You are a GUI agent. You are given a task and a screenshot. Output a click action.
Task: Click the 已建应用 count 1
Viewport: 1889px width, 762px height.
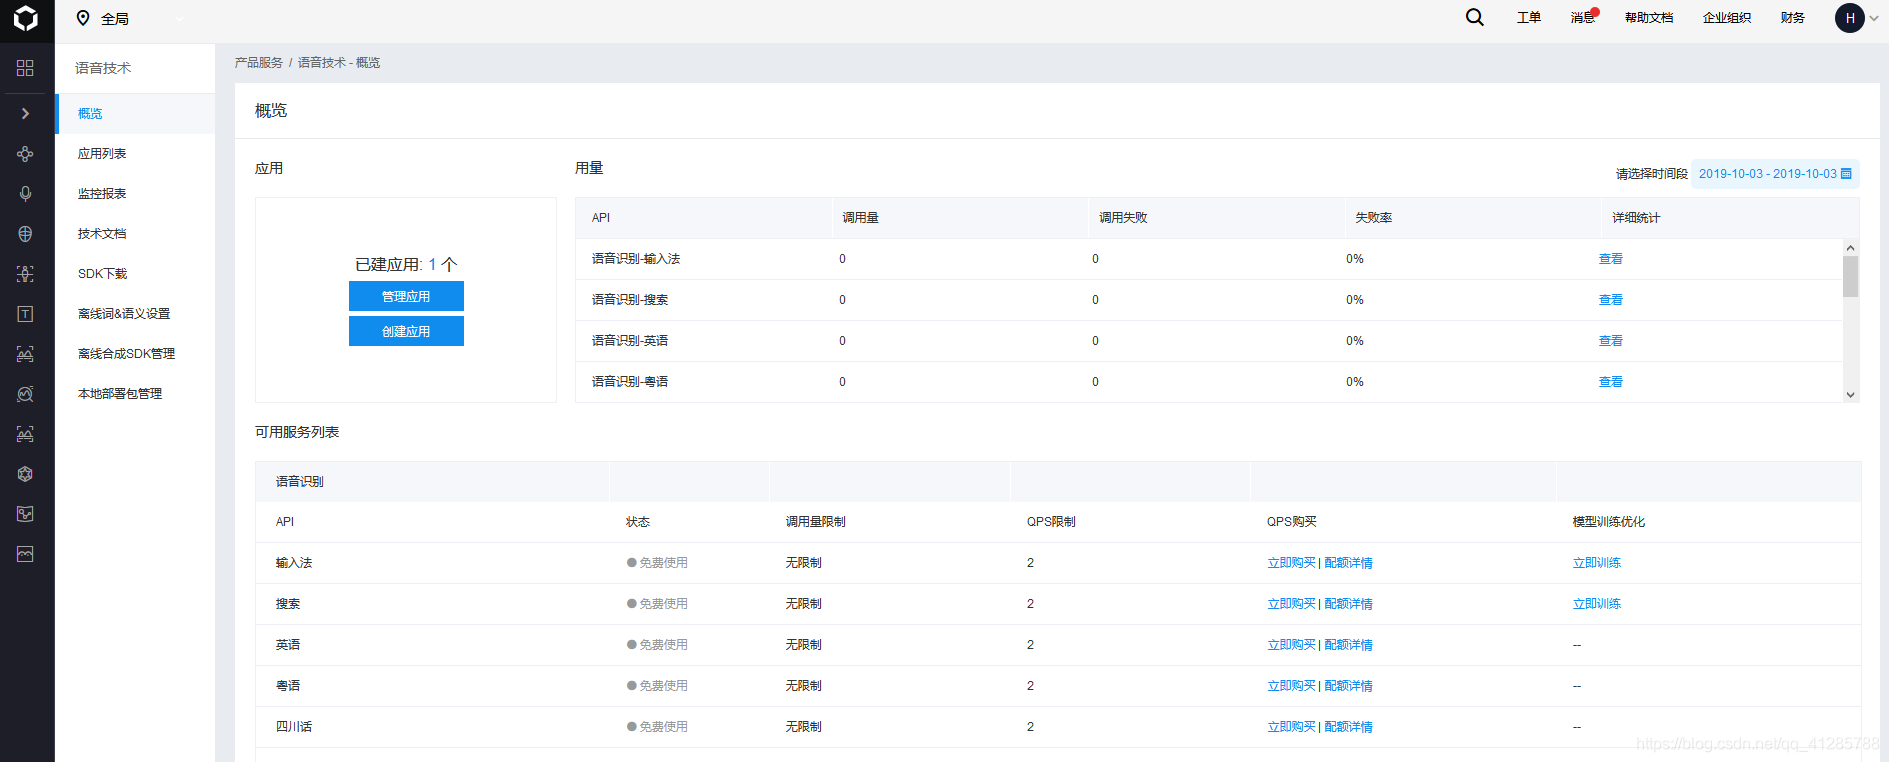point(432,265)
